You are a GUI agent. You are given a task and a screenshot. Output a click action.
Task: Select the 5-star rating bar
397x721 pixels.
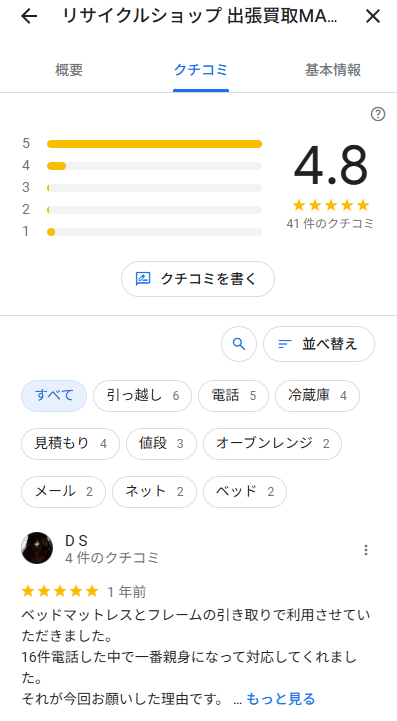[x=155, y=144]
